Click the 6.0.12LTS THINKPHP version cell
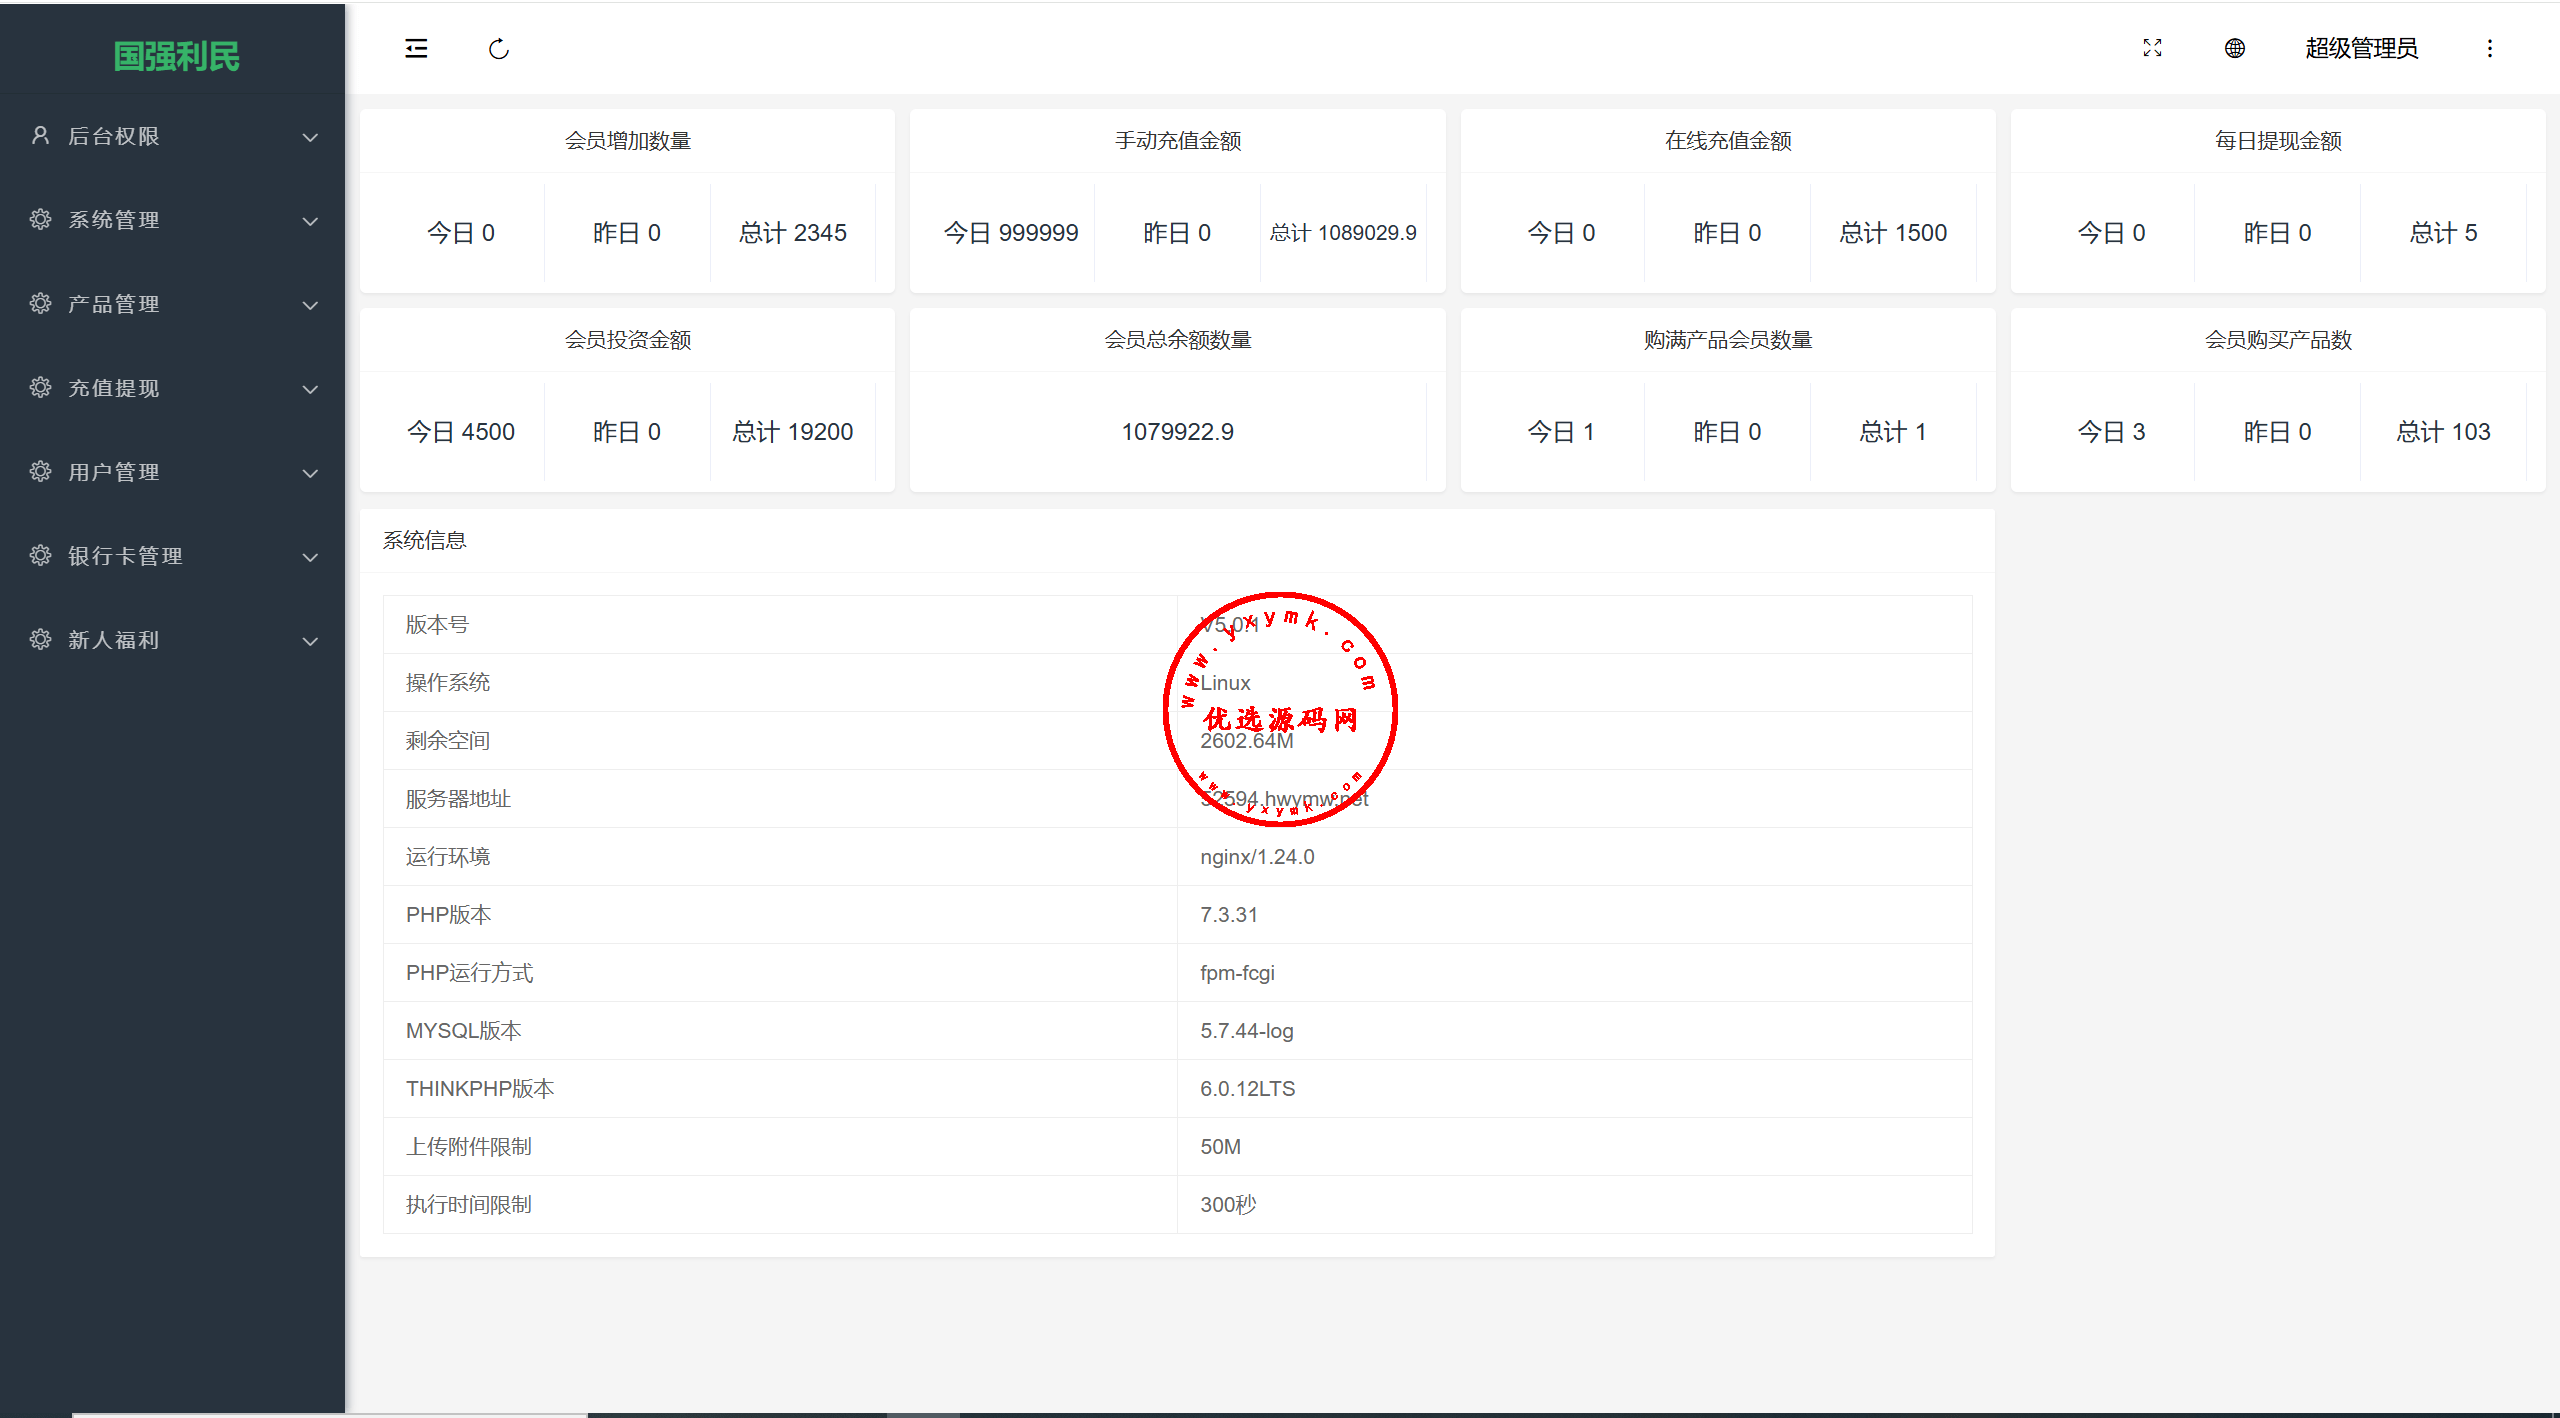This screenshot has width=2560, height=1418. click(1574, 1089)
